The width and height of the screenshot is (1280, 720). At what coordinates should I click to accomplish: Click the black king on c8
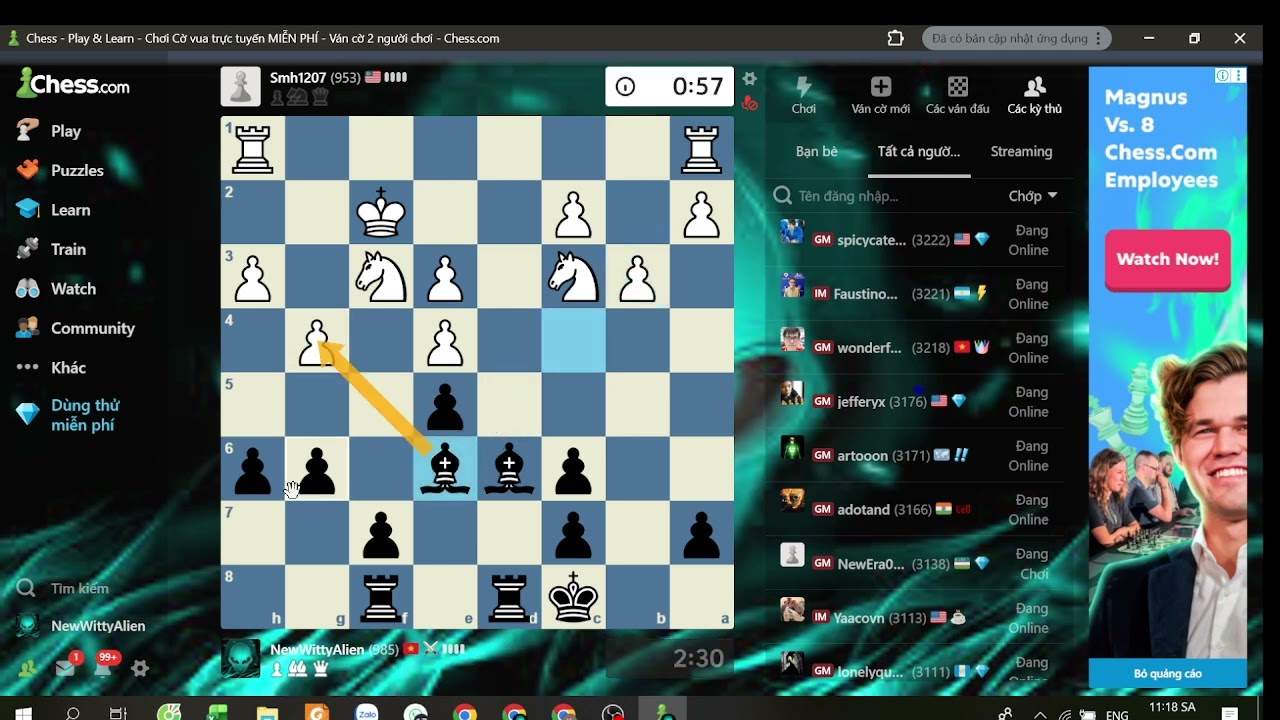(x=573, y=597)
